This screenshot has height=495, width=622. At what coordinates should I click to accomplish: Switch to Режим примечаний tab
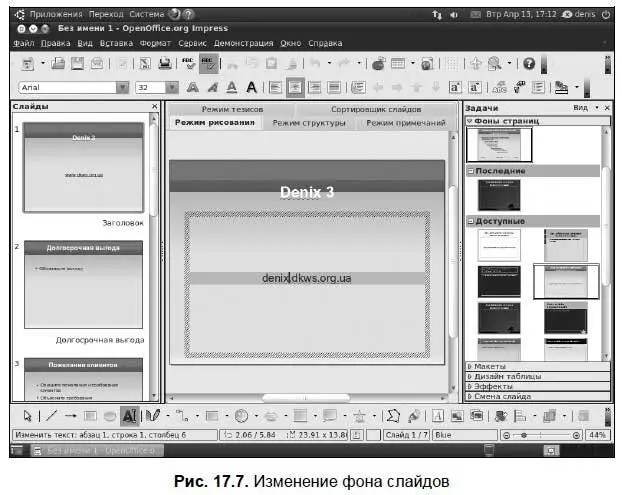point(406,123)
